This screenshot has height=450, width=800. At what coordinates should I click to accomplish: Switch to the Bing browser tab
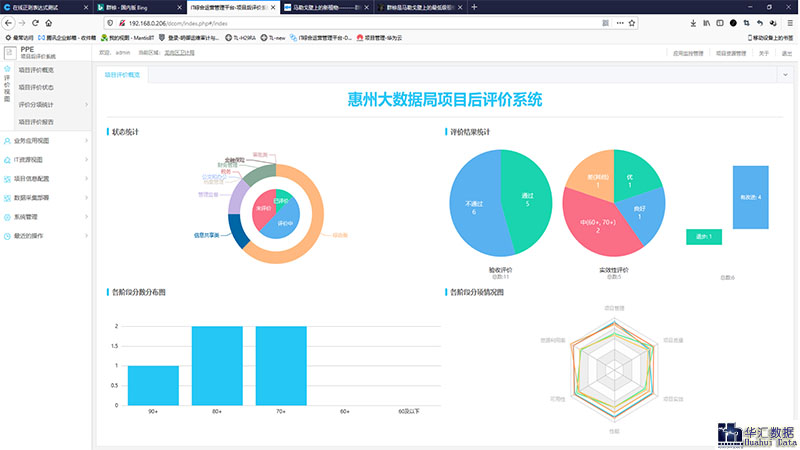pyautogui.click(x=139, y=7)
